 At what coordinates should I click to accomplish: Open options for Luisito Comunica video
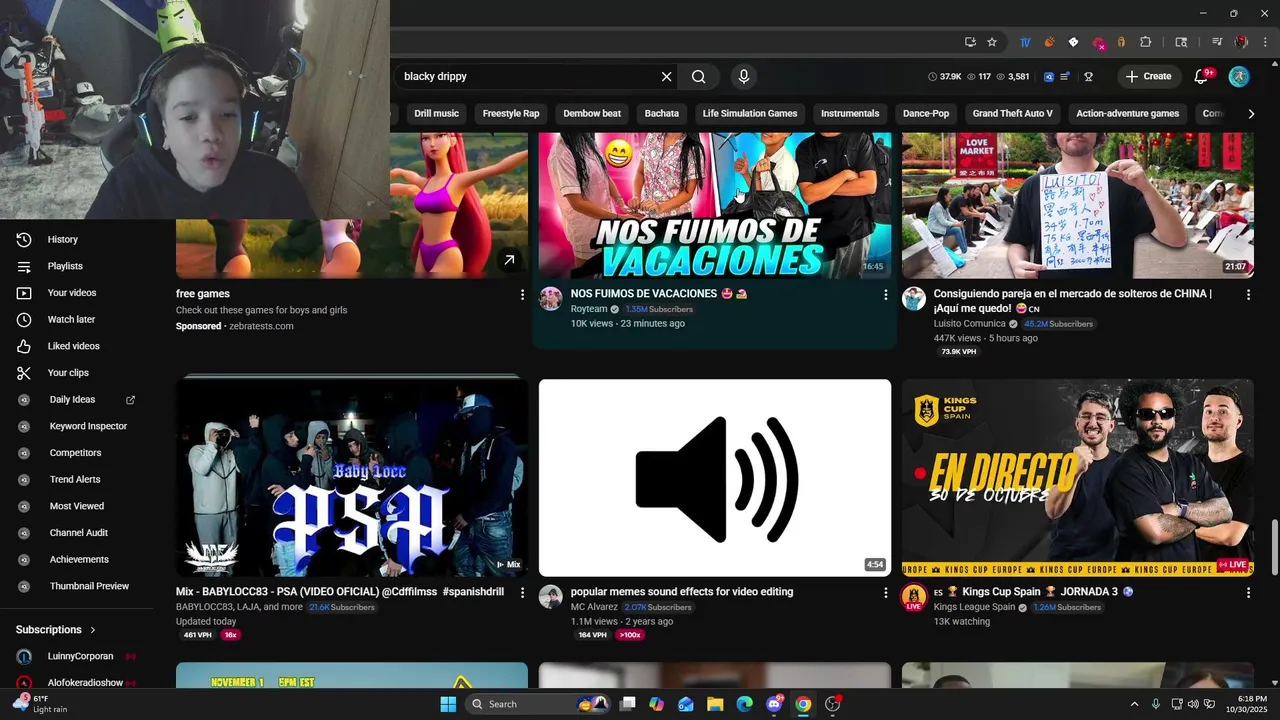tap(1248, 295)
